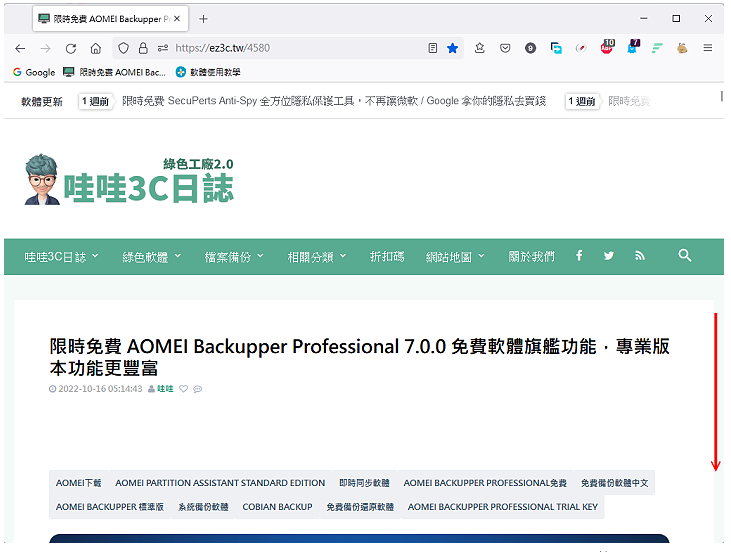731x552 pixels.
Task: Open a new browser tab
Action: click(x=203, y=19)
